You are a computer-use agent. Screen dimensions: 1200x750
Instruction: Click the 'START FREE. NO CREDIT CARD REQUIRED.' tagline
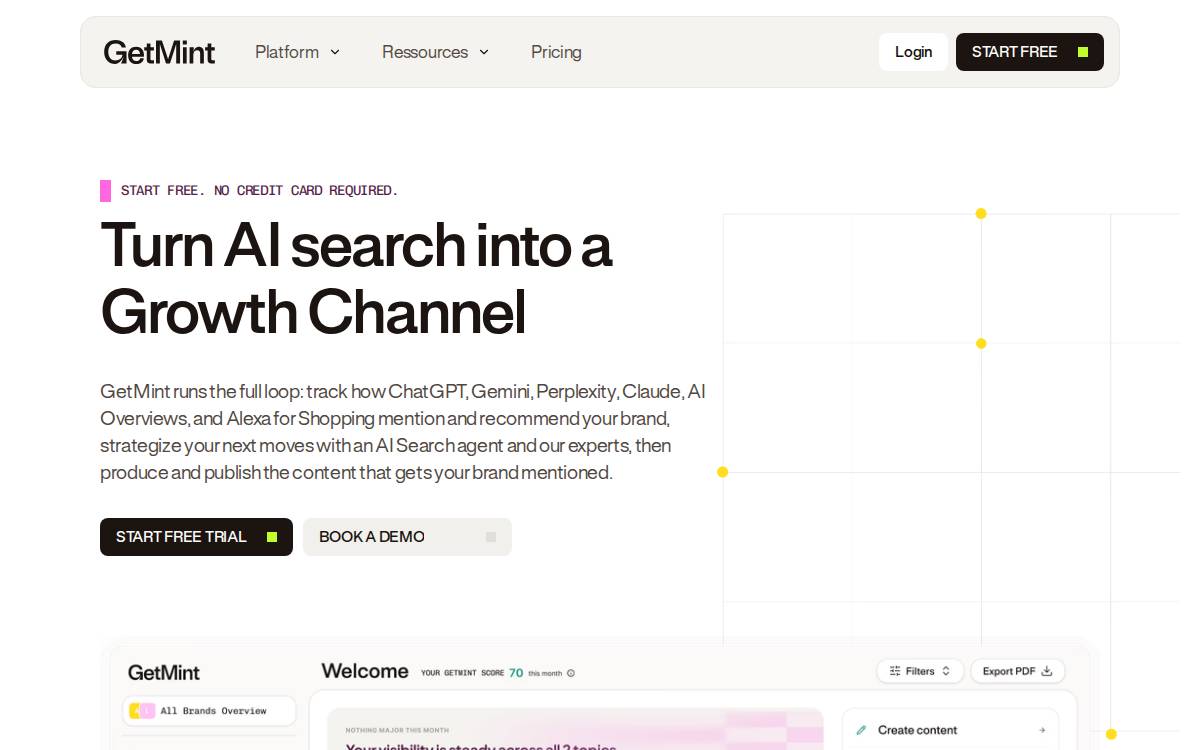coord(259,190)
